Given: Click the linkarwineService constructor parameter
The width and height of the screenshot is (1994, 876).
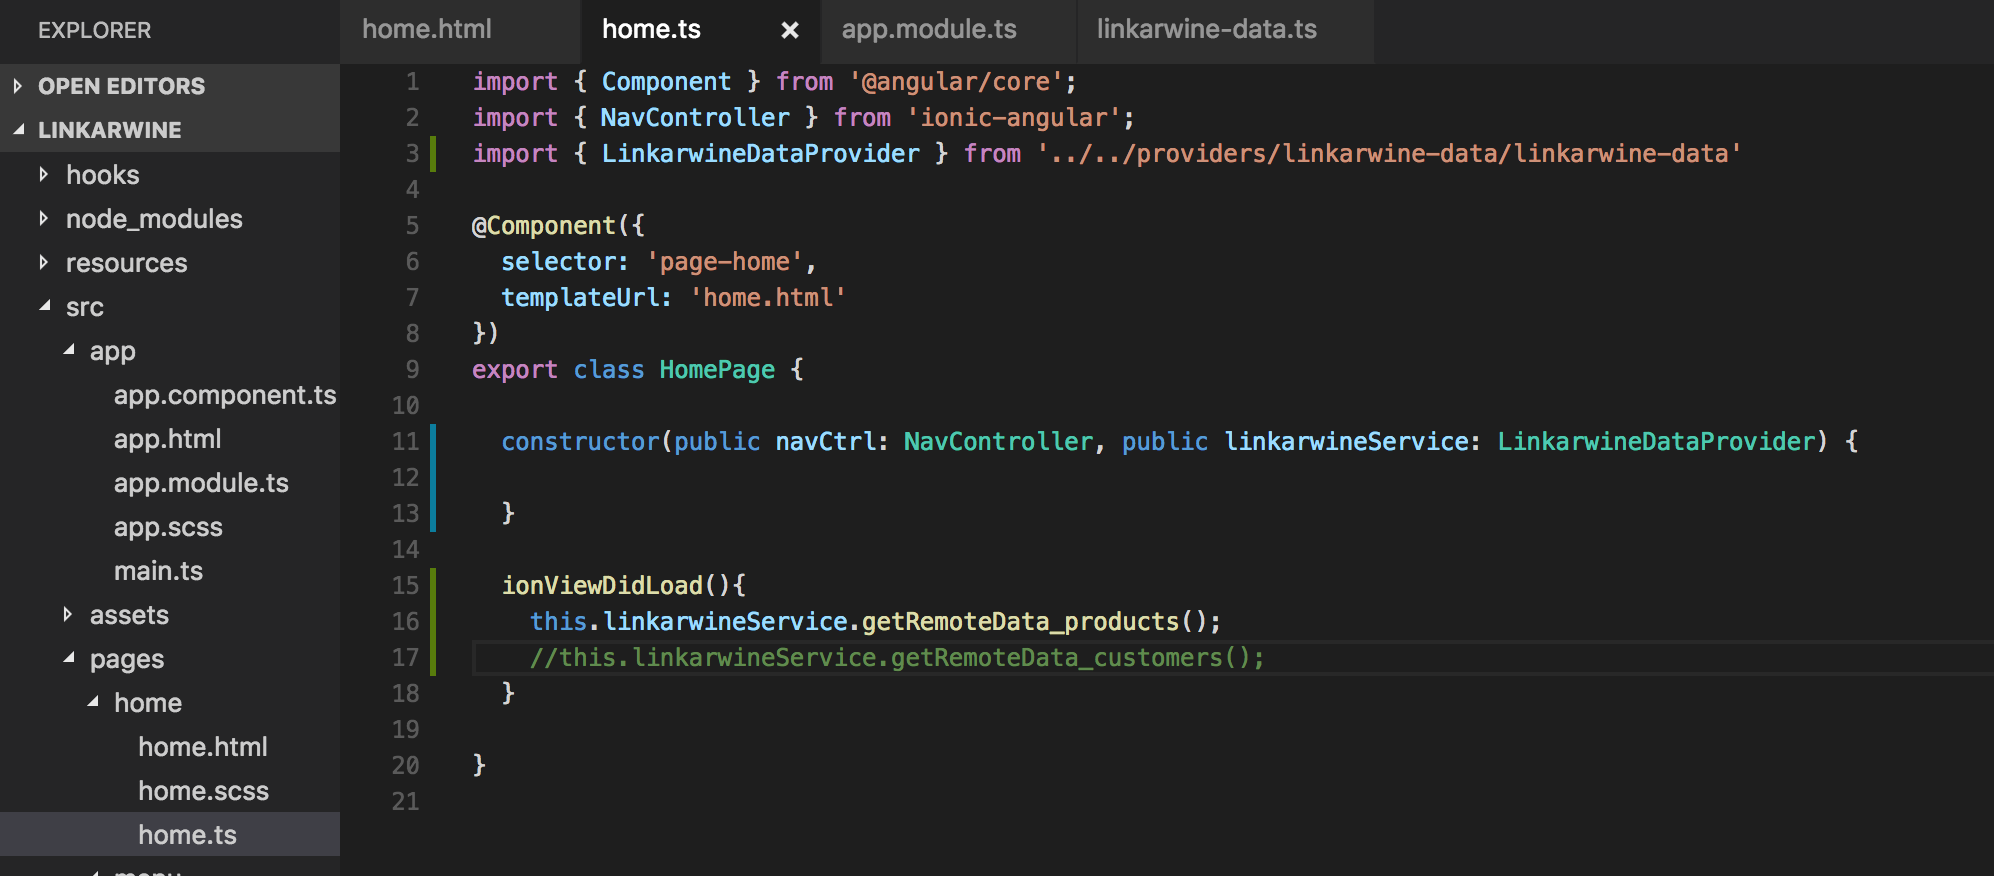Looking at the screenshot, I should pos(1347,442).
